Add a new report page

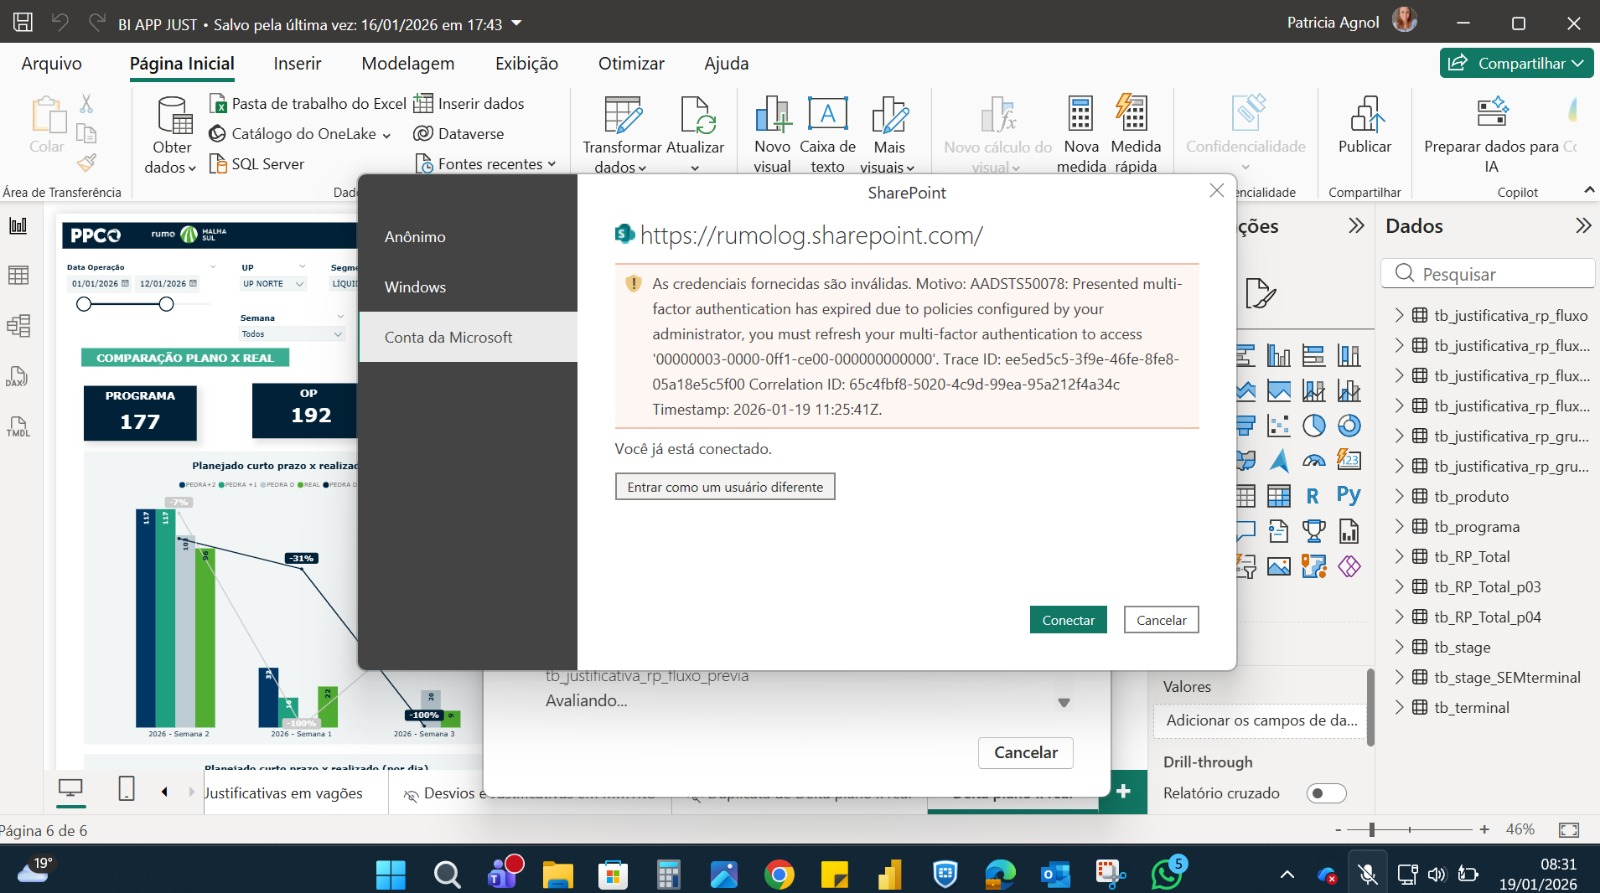point(1123,791)
